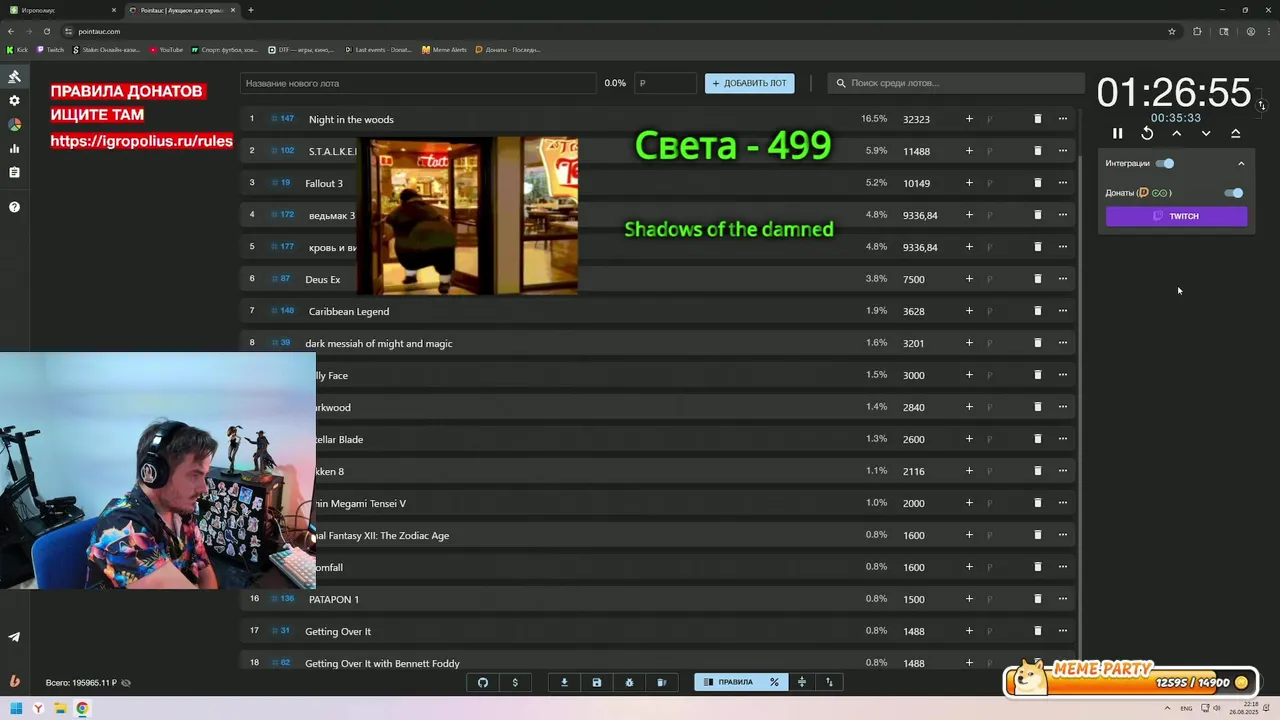Open the colored wheel icon in sidebar
Screen dimensions: 1280x720
pos(14,125)
